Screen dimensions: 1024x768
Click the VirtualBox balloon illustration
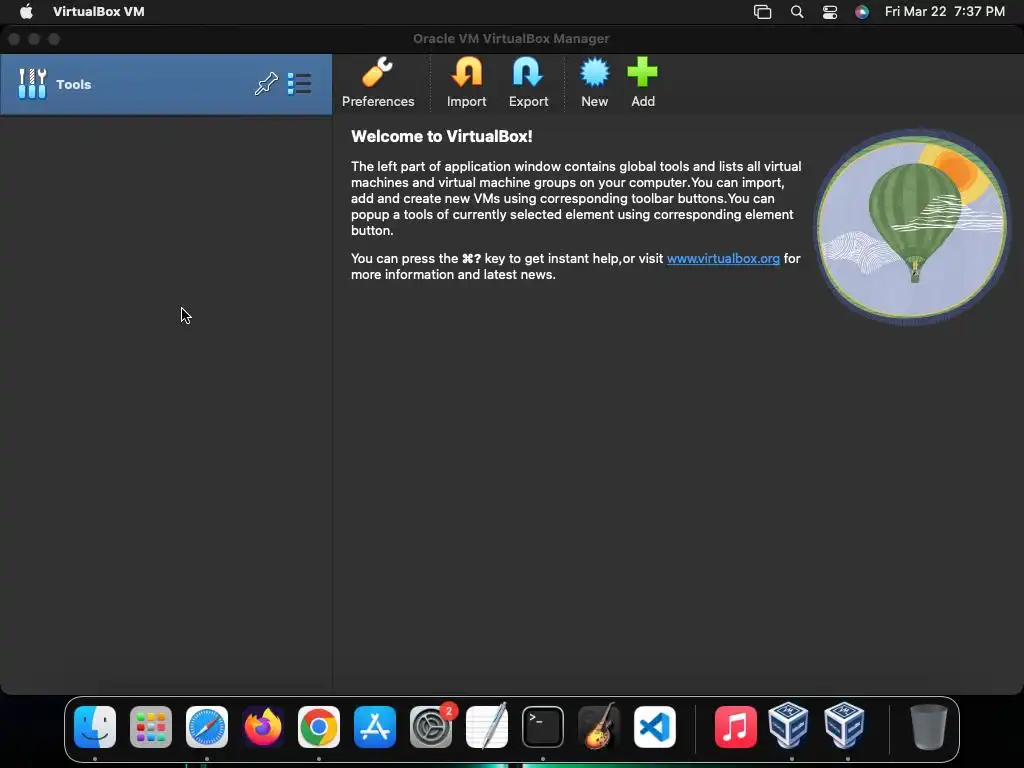pos(912,227)
